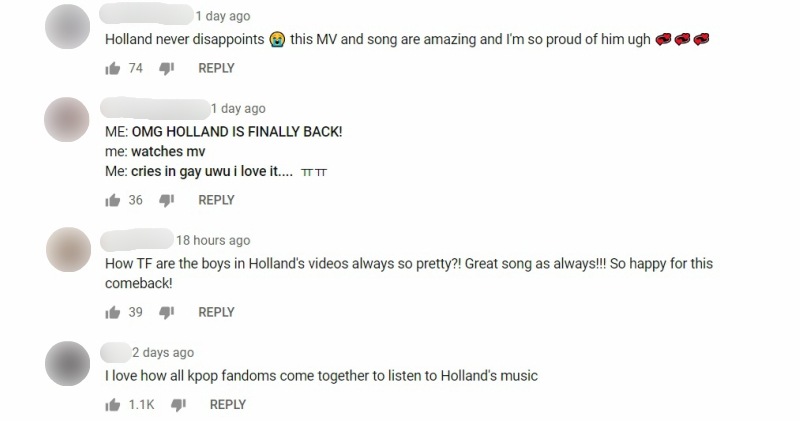Open the avatar beside 'OMG HOLLAND IS FINALLY BACK'
The image size is (800, 421).
(67, 119)
